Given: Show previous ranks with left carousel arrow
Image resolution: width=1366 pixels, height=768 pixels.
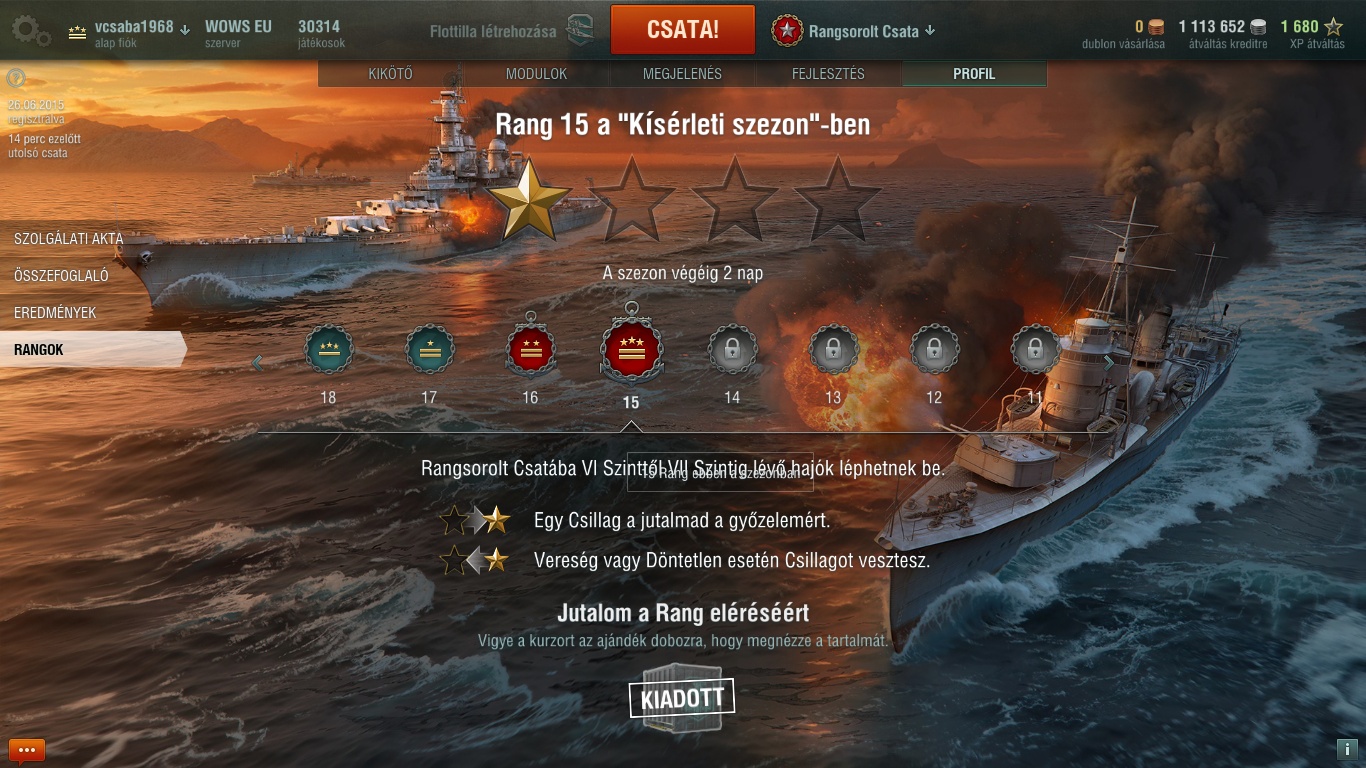Looking at the screenshot, I should pos(257,362).
